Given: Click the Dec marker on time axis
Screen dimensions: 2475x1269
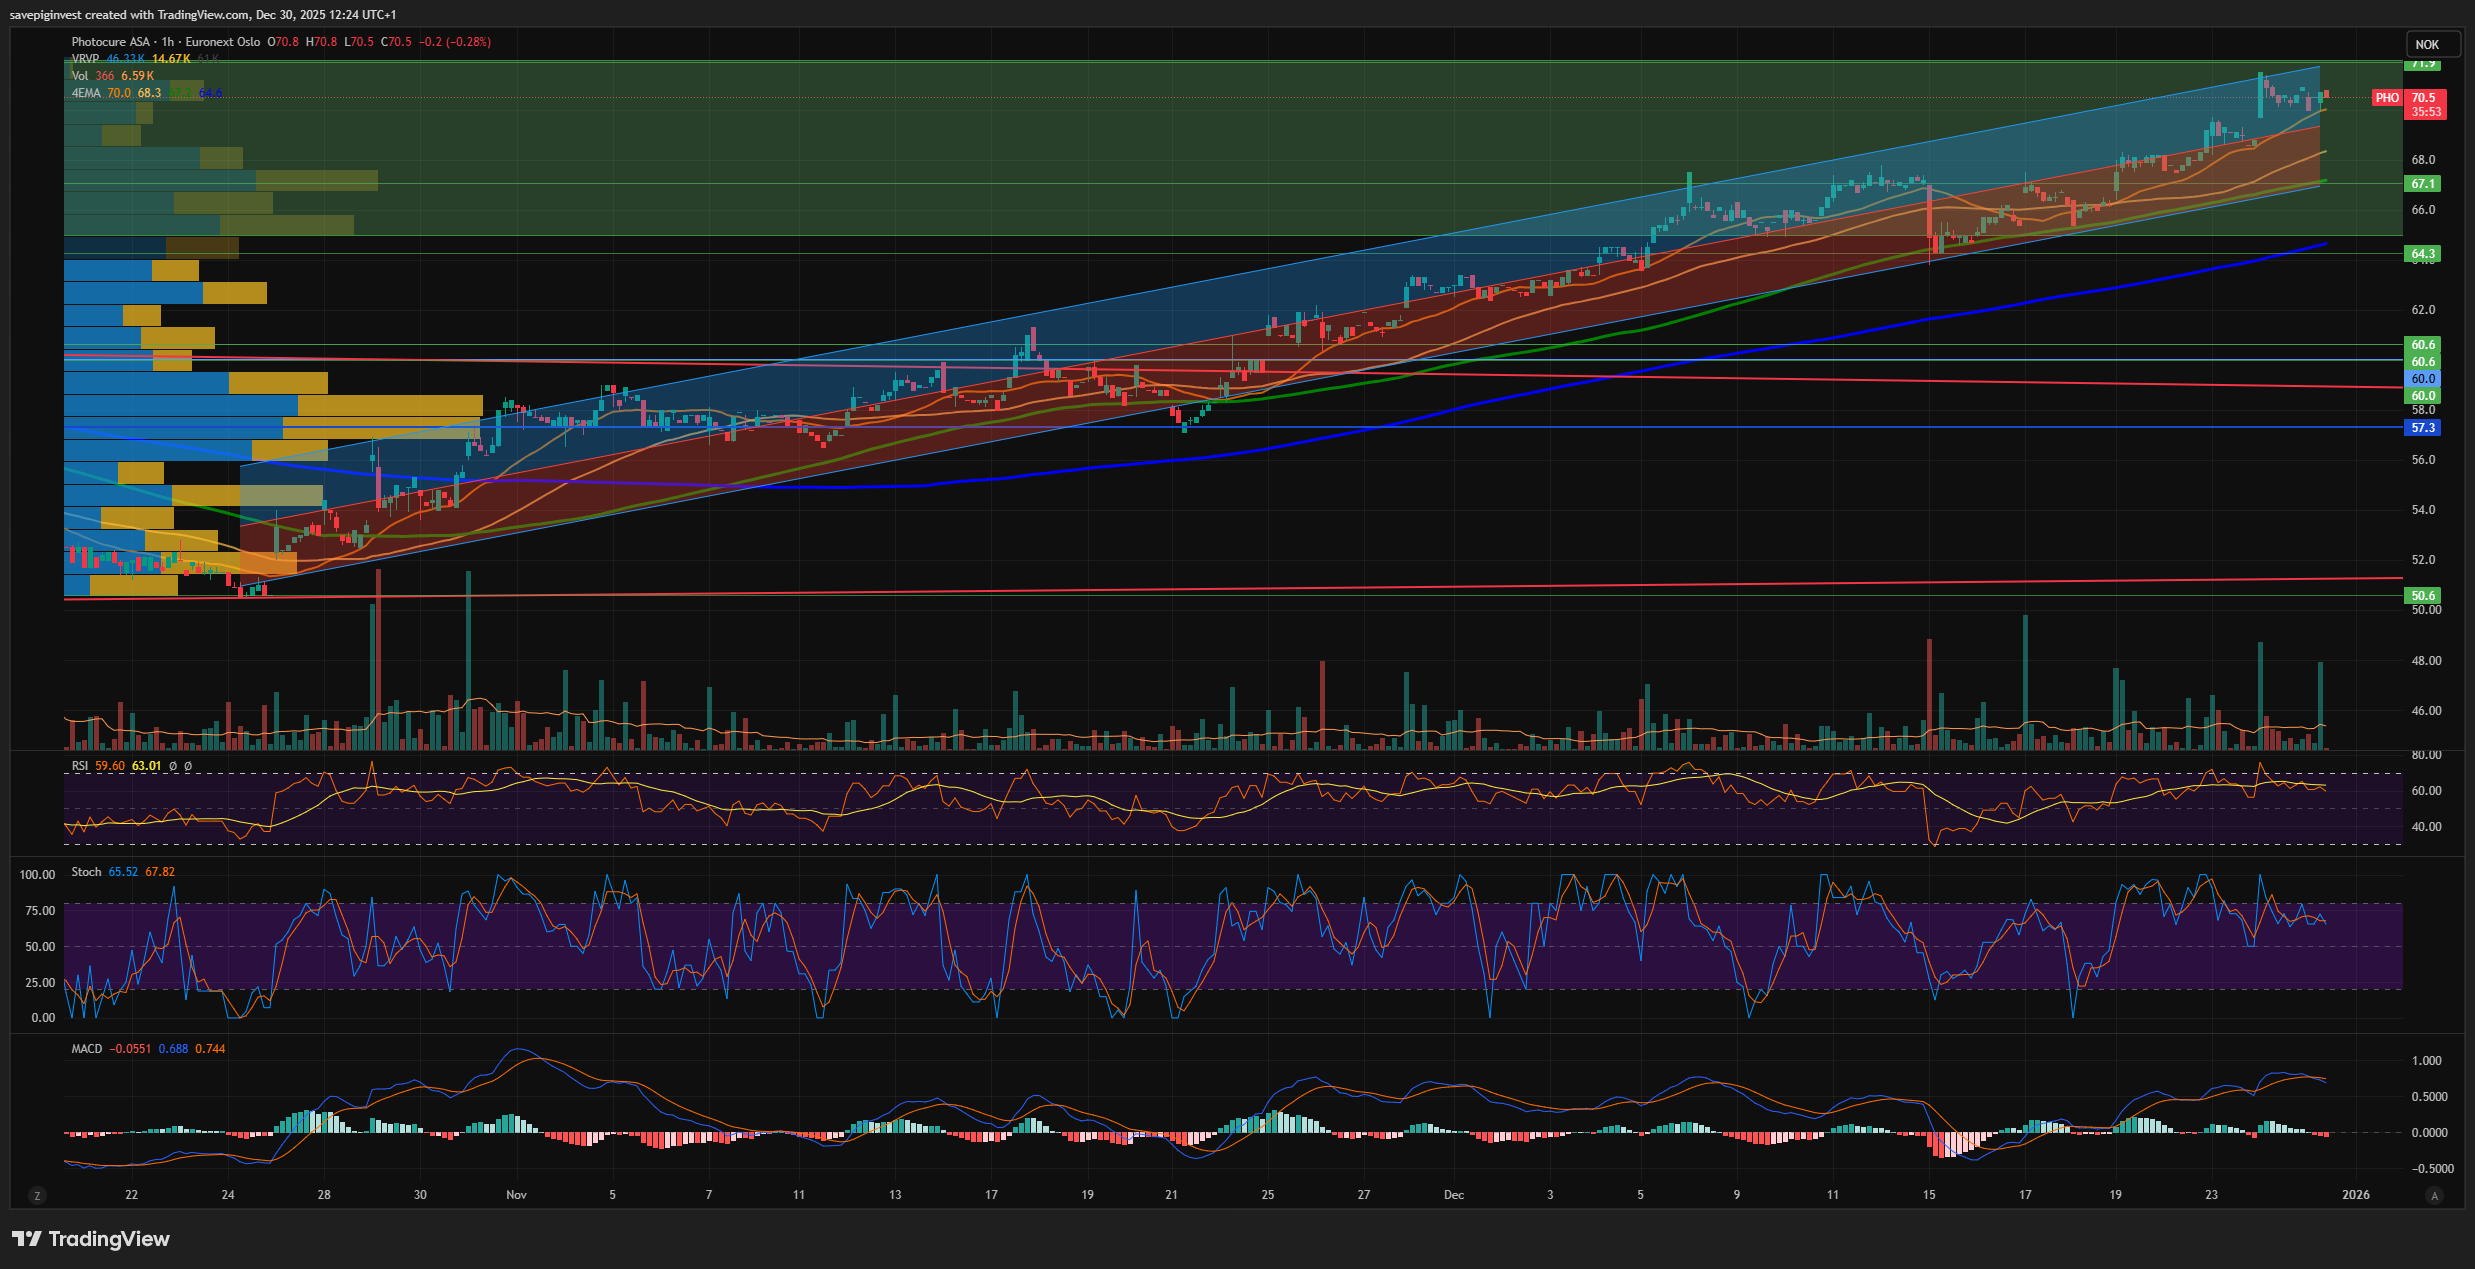Looking at the screenshot, I should point(1453,1195).
